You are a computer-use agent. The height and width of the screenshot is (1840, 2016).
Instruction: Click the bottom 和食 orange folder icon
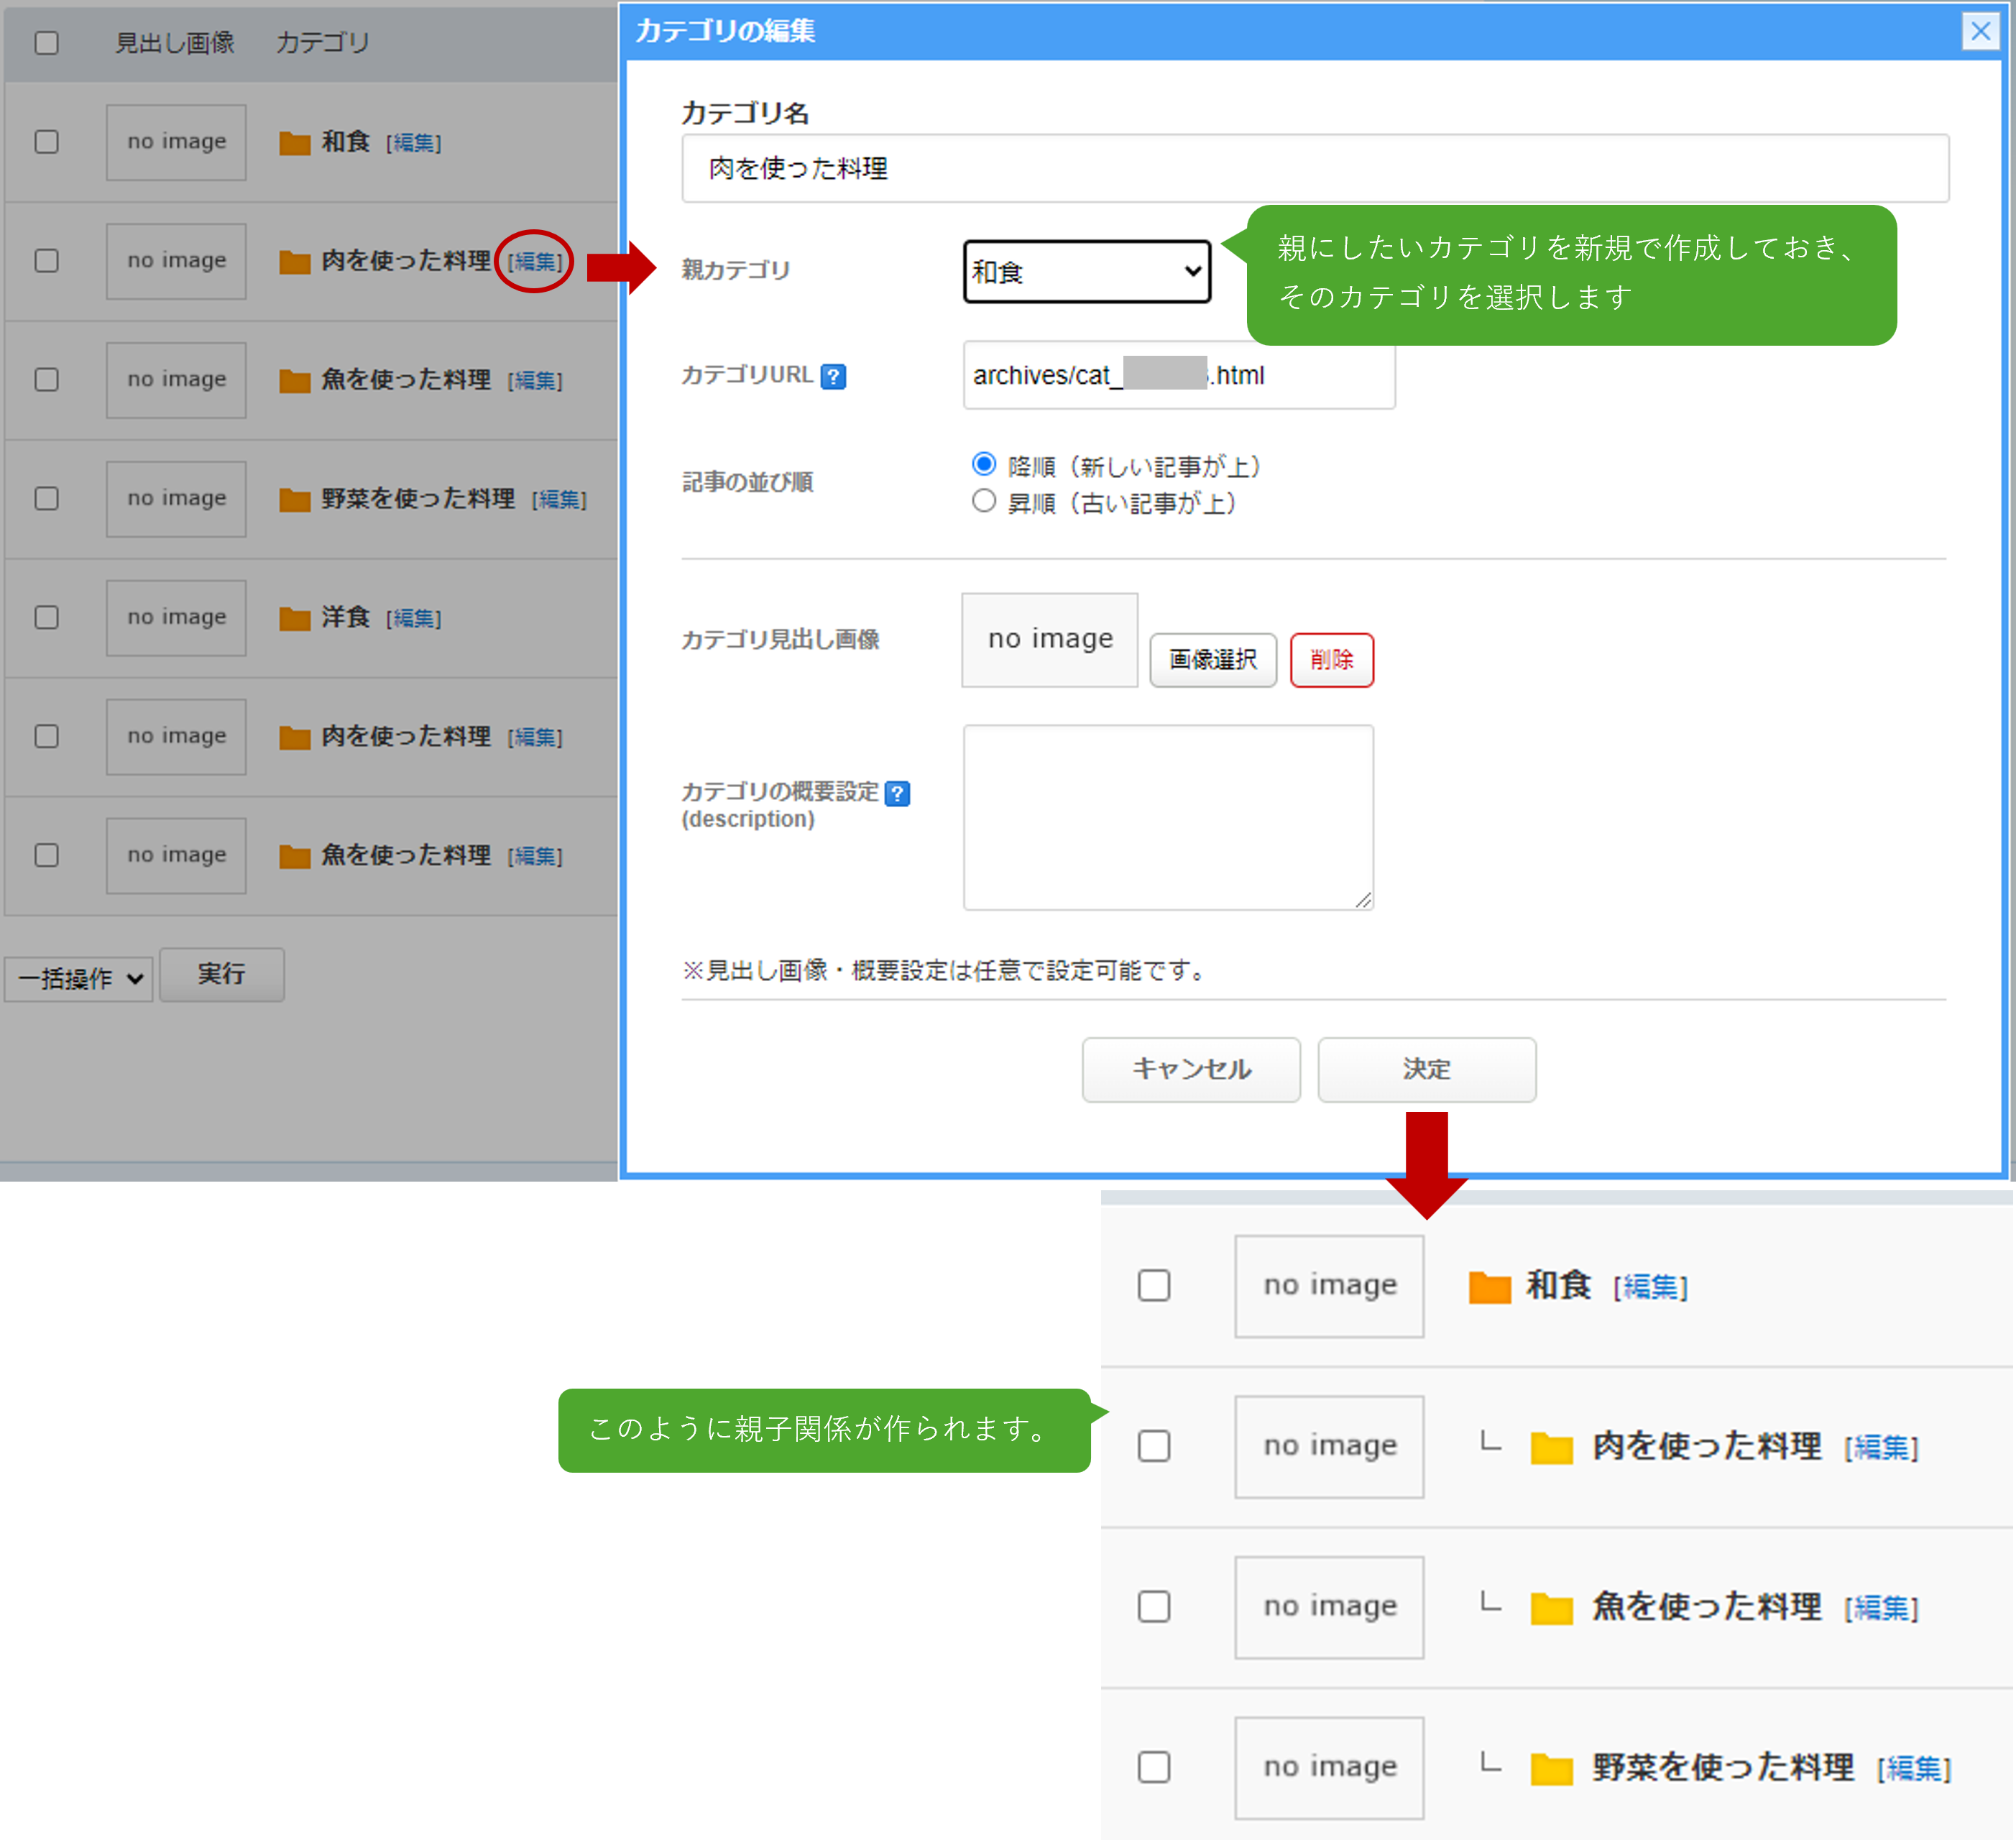coord(1488,1287)
